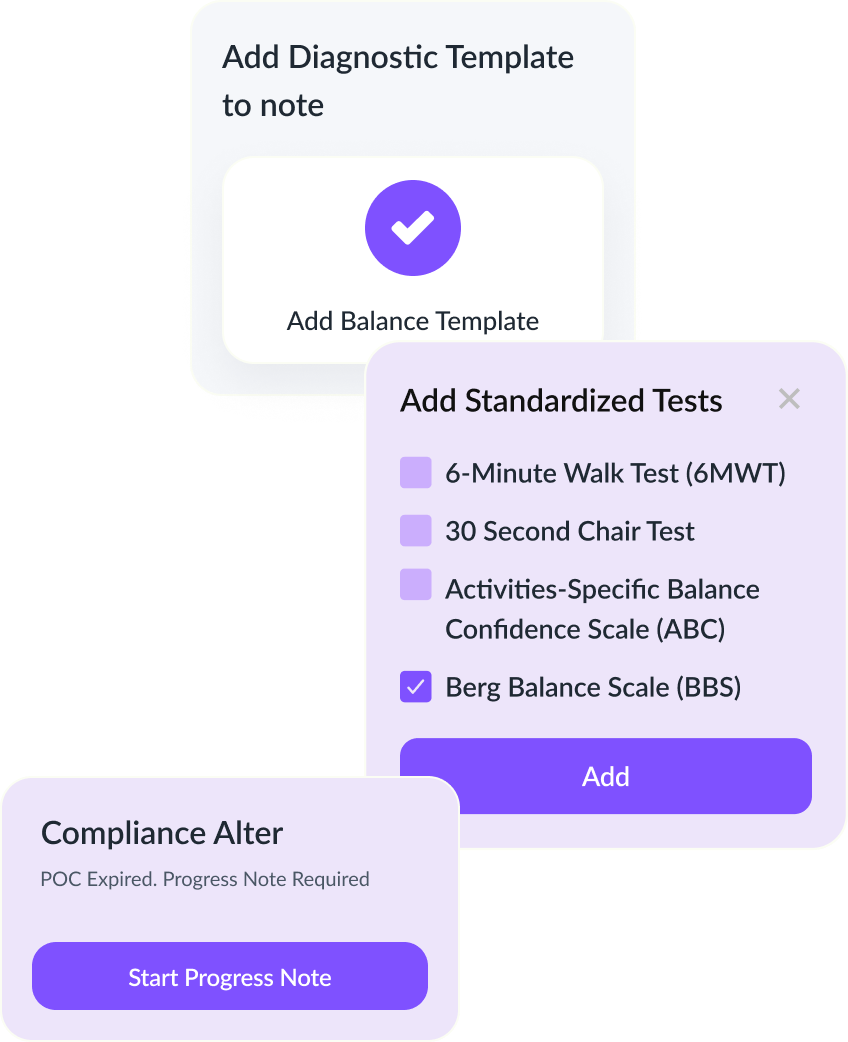The height and width of the screenshot is (1042, 848).
Task: Select the Add Balance Template label
Action: (x=413, y=321)
